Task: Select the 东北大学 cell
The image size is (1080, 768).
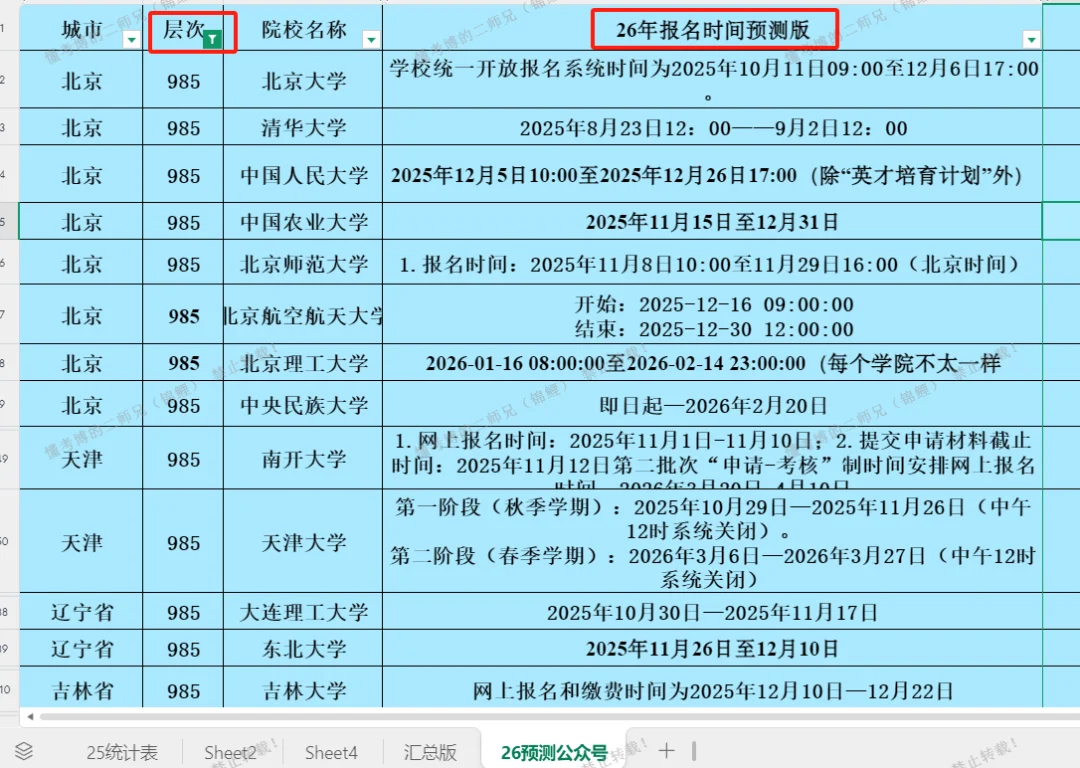Action: [303, 648]
